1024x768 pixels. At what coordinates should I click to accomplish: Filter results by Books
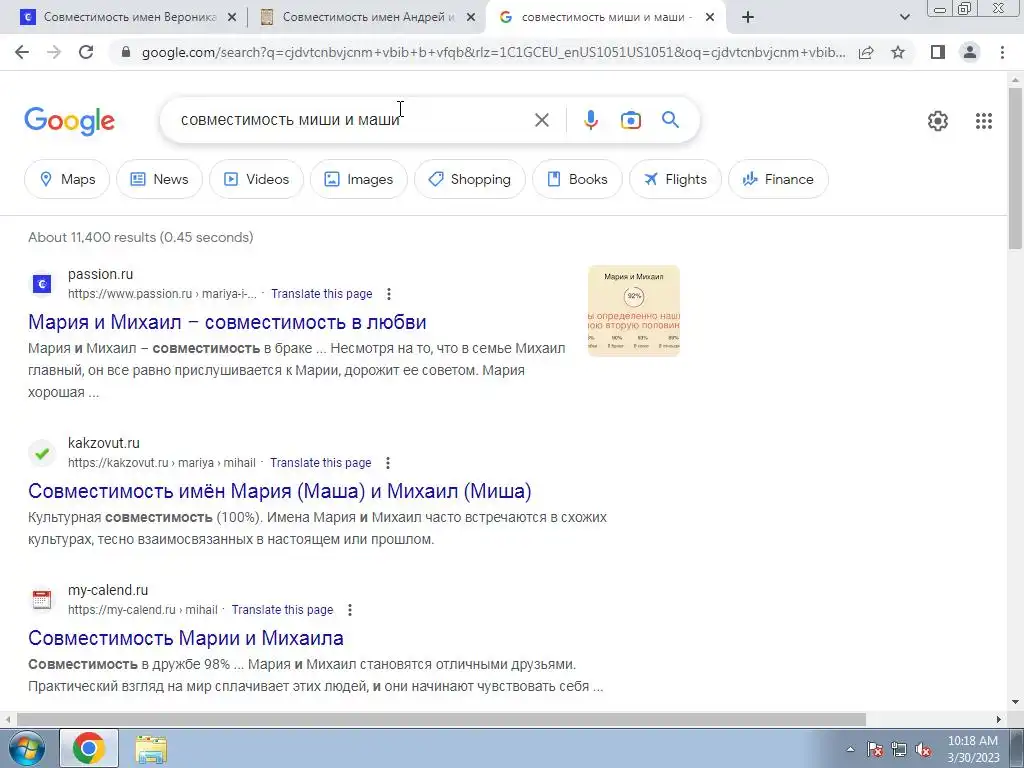pos(577,179)
